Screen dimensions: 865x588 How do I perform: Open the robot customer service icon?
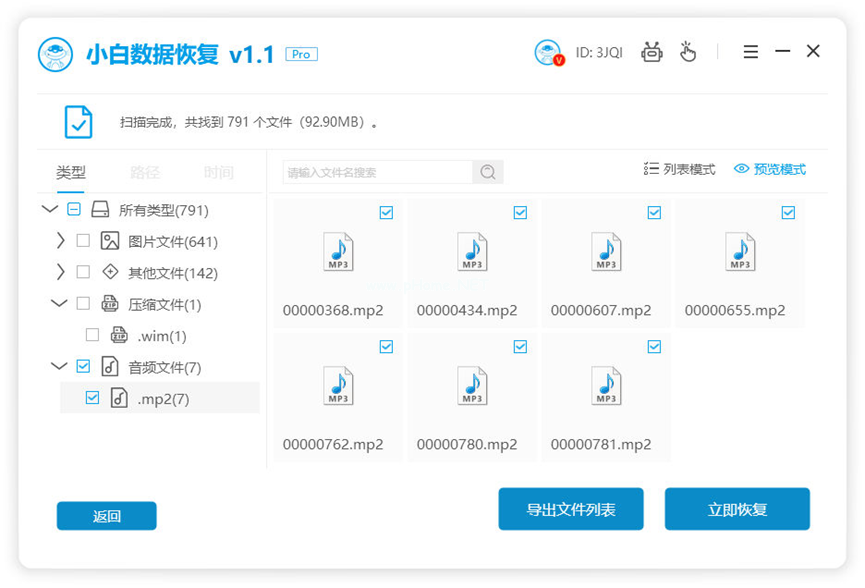coord(652,51)
